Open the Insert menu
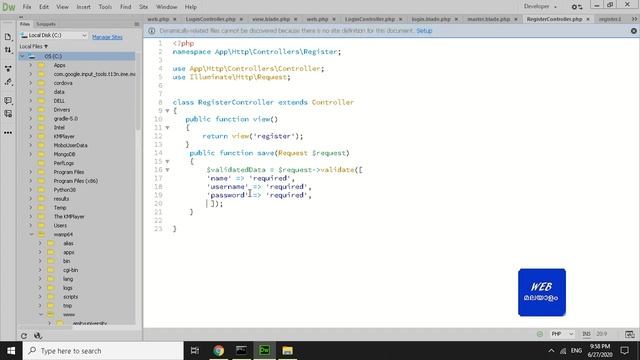The height and width of the screenshot is (360, 640). pos(83,7)
